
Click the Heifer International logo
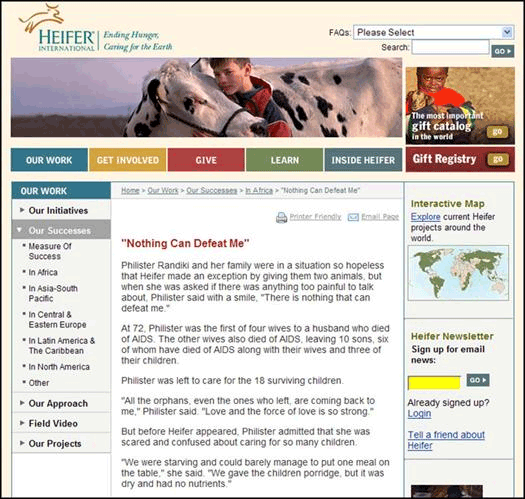coord(96,29)
